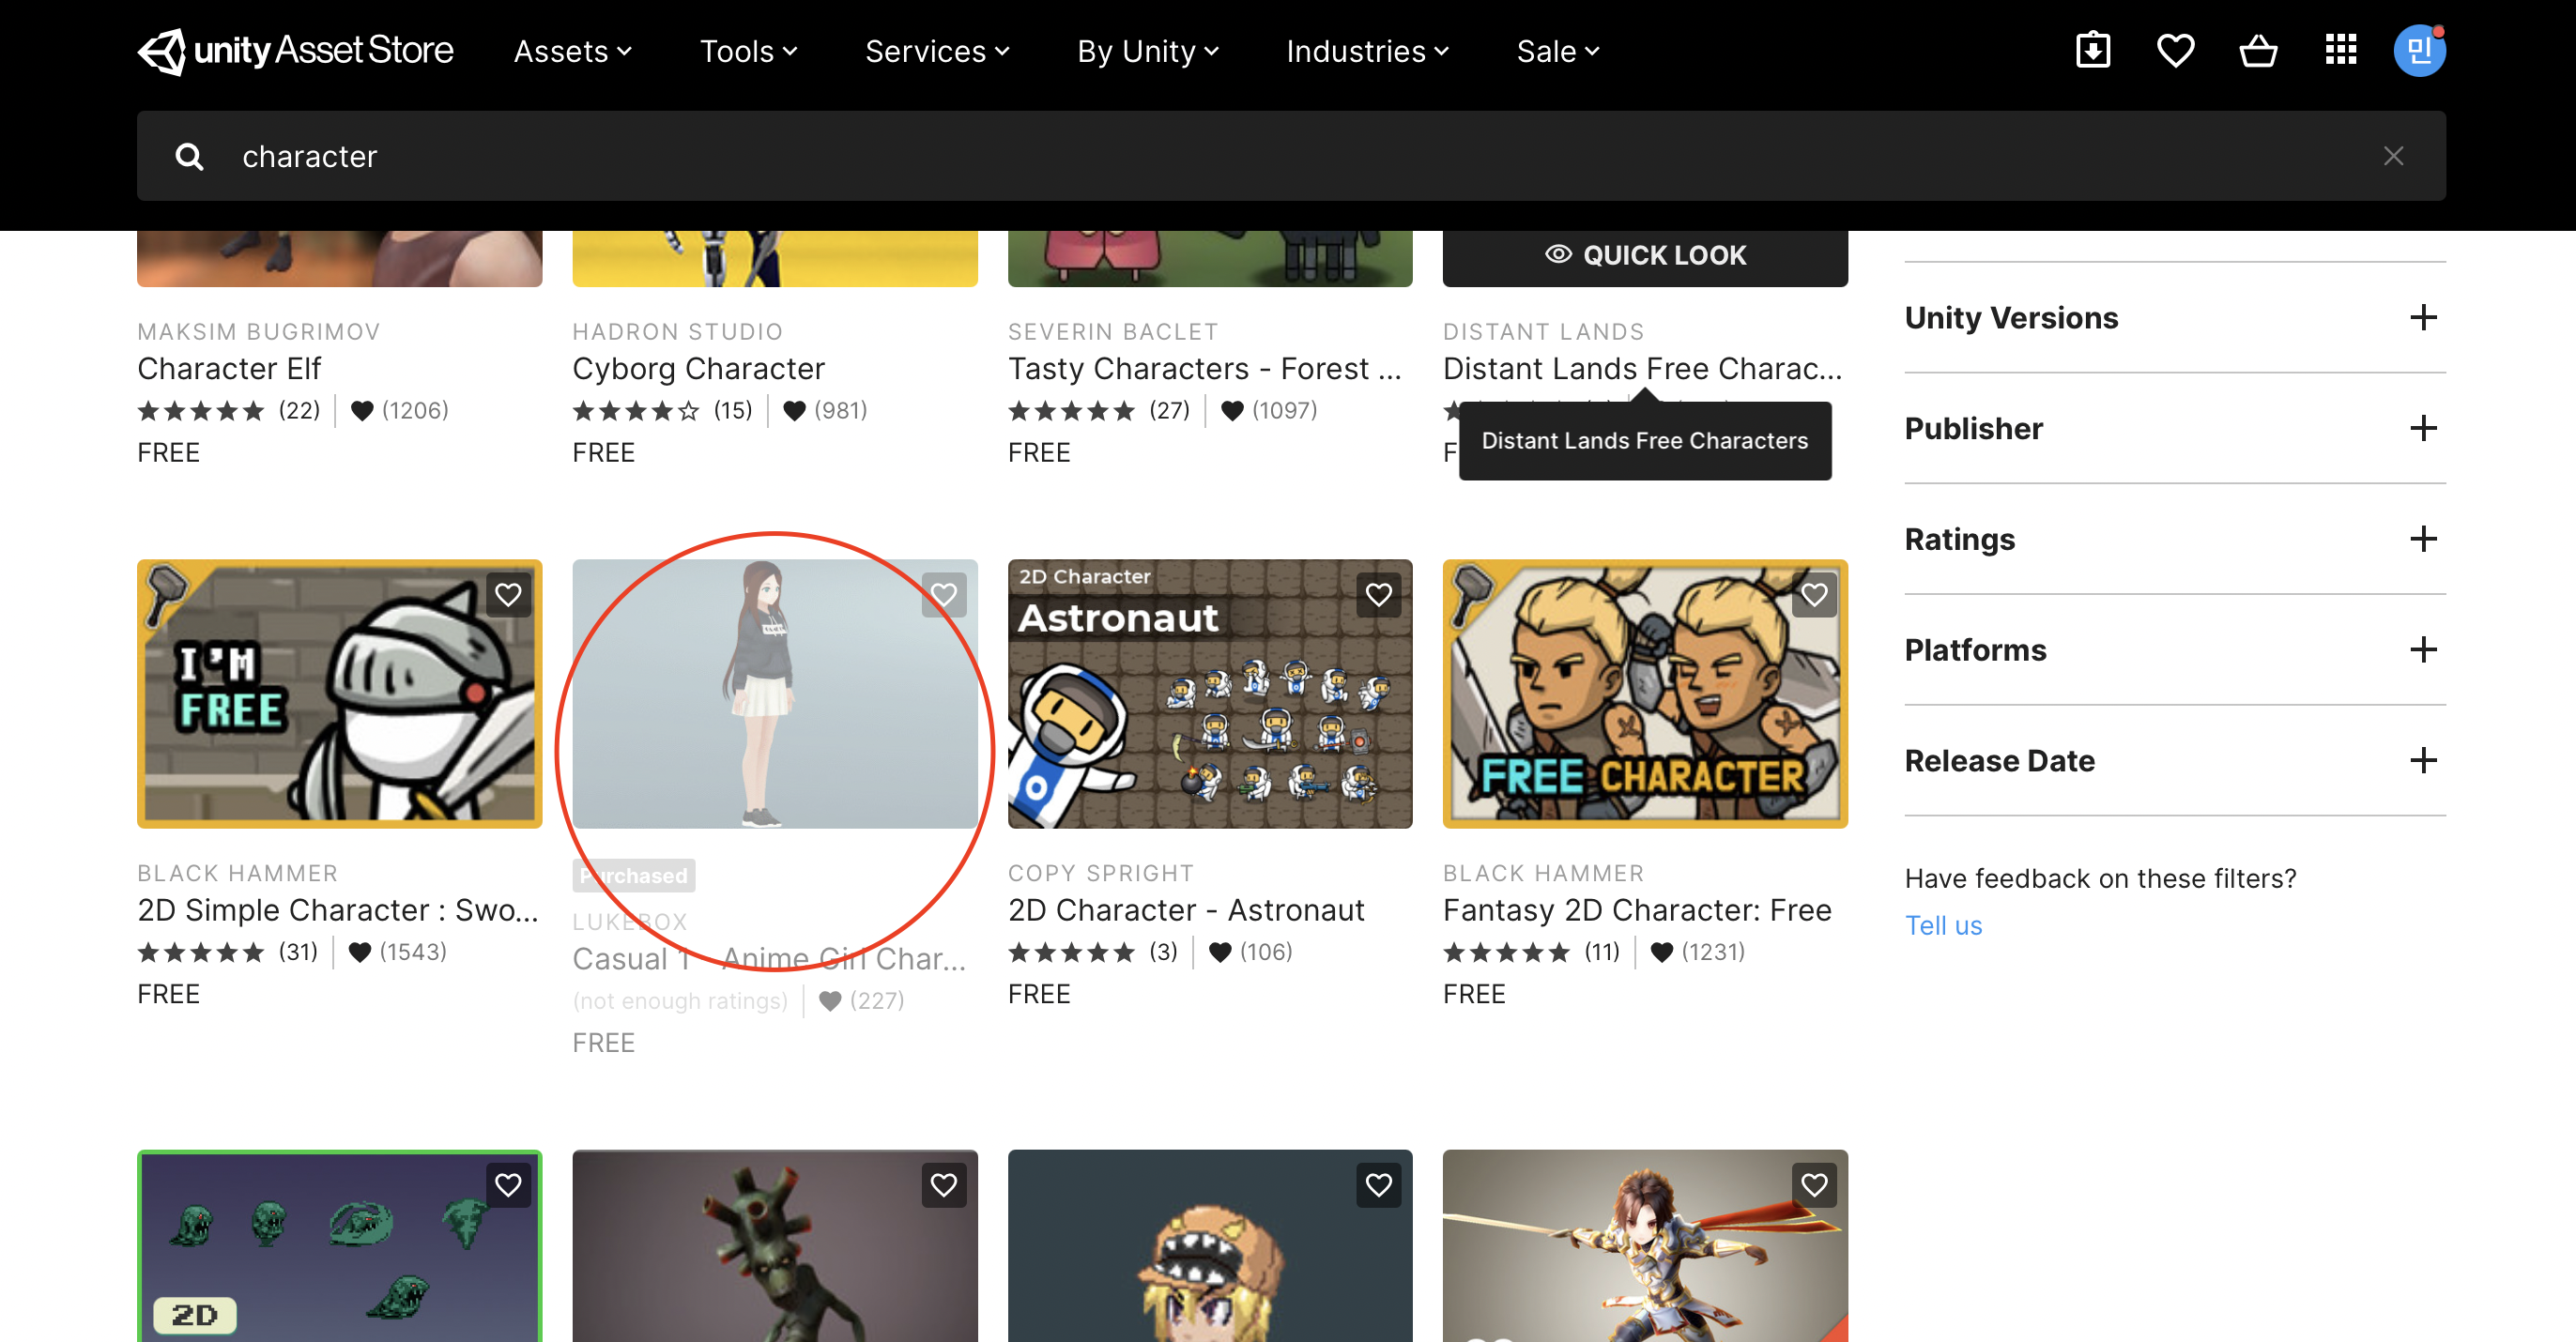The width and height of the screenshot is (2576, 1342).
Task: Favorite the 2D Character Astronaut asset
Action: 1378,595
